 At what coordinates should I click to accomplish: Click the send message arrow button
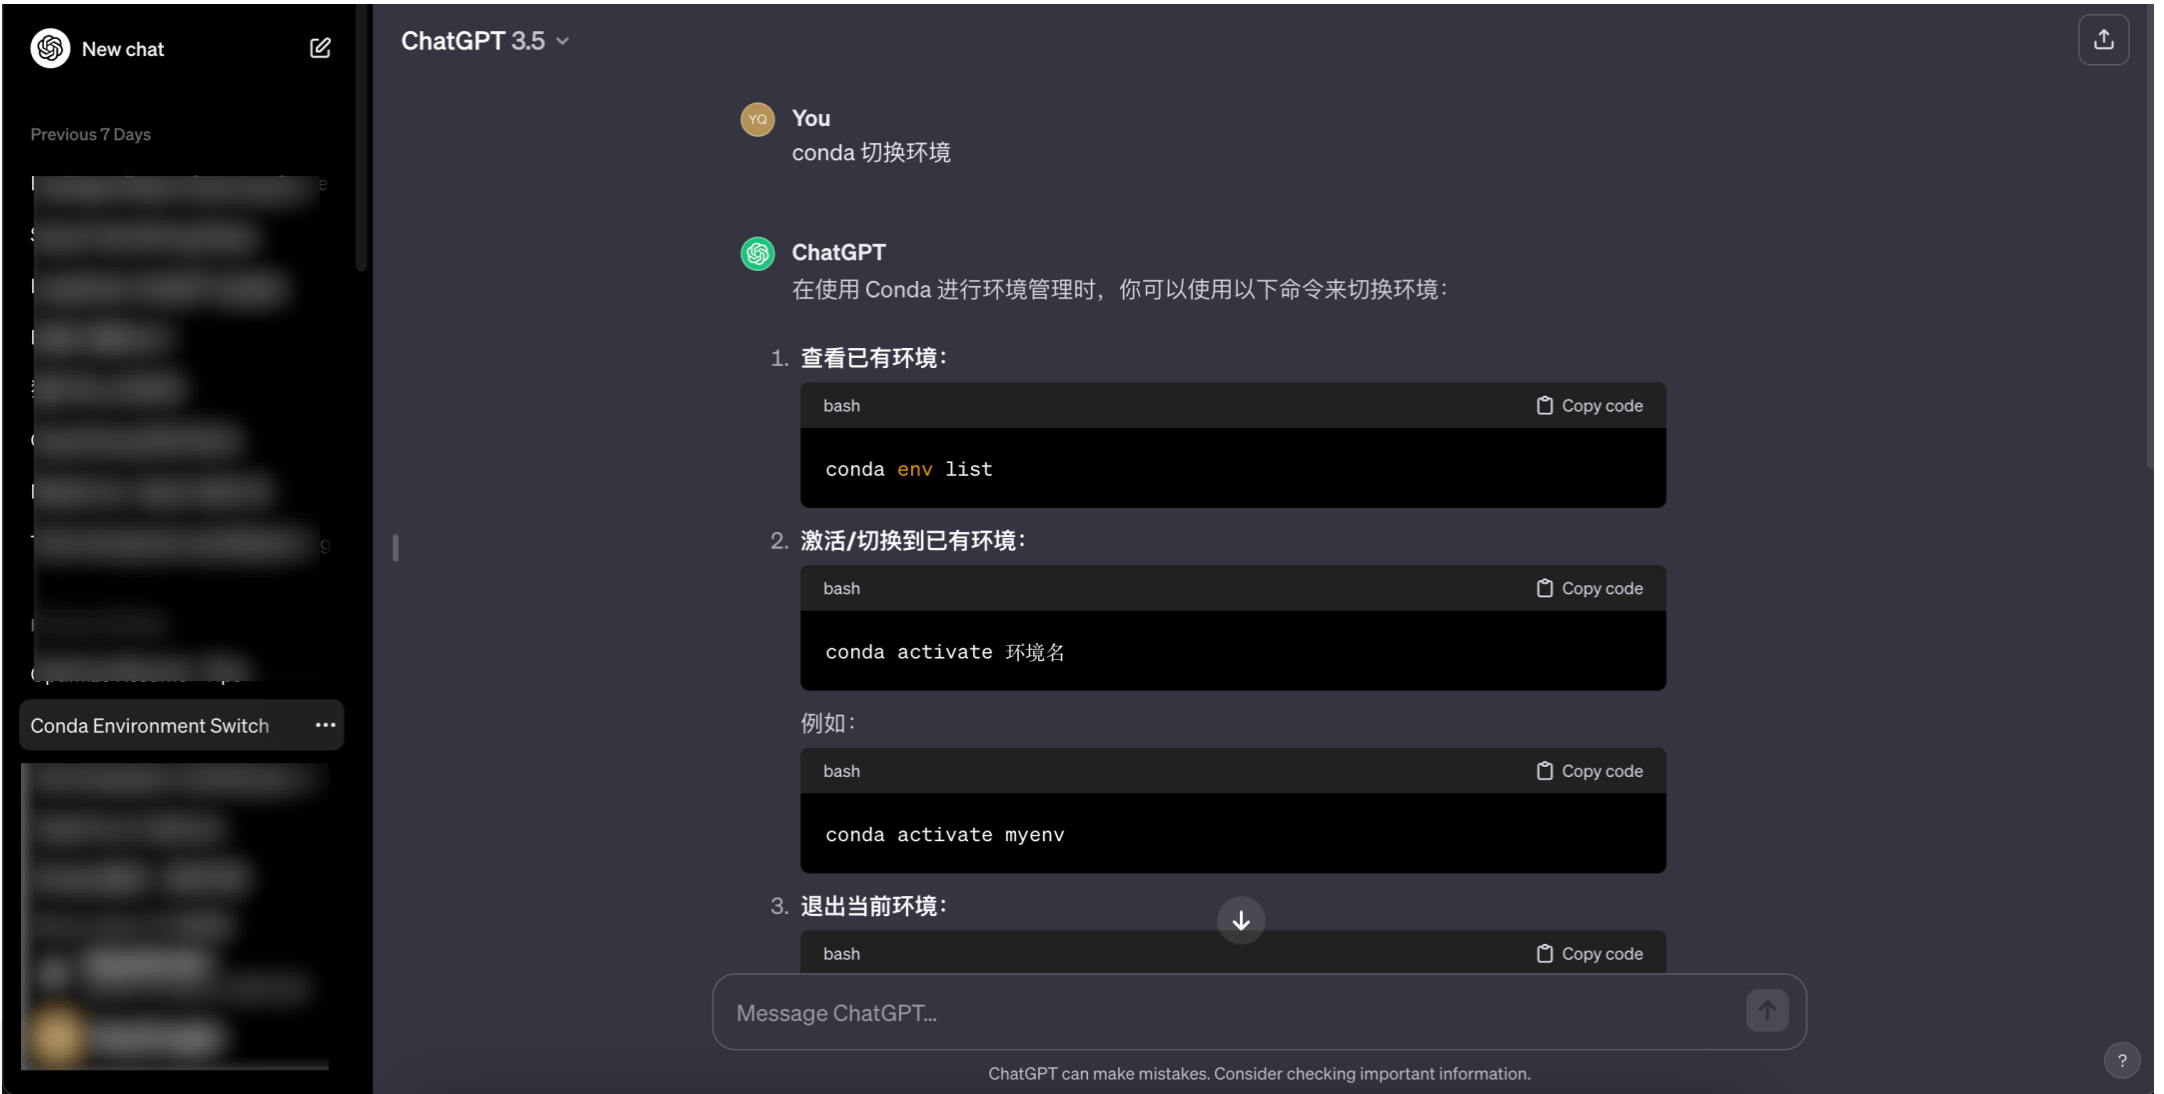tap(1767, 1011)
